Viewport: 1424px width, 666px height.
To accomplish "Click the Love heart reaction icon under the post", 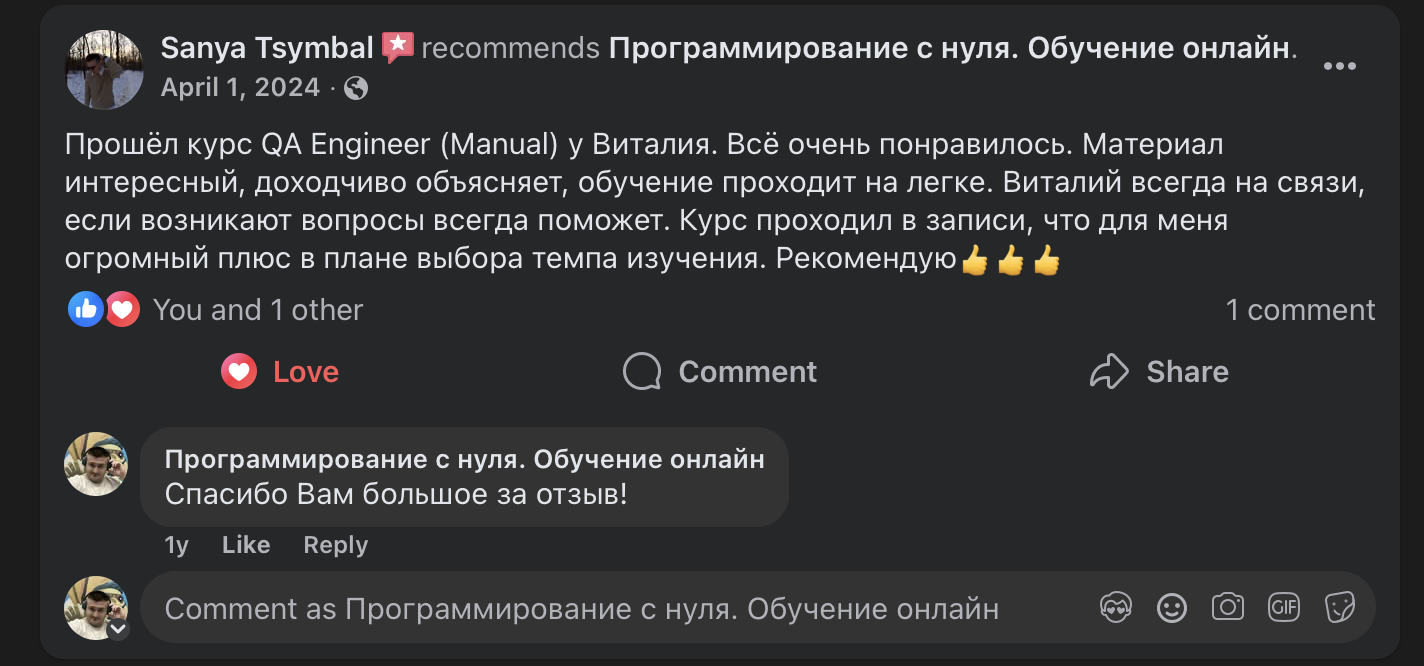I will coord(237,371).
